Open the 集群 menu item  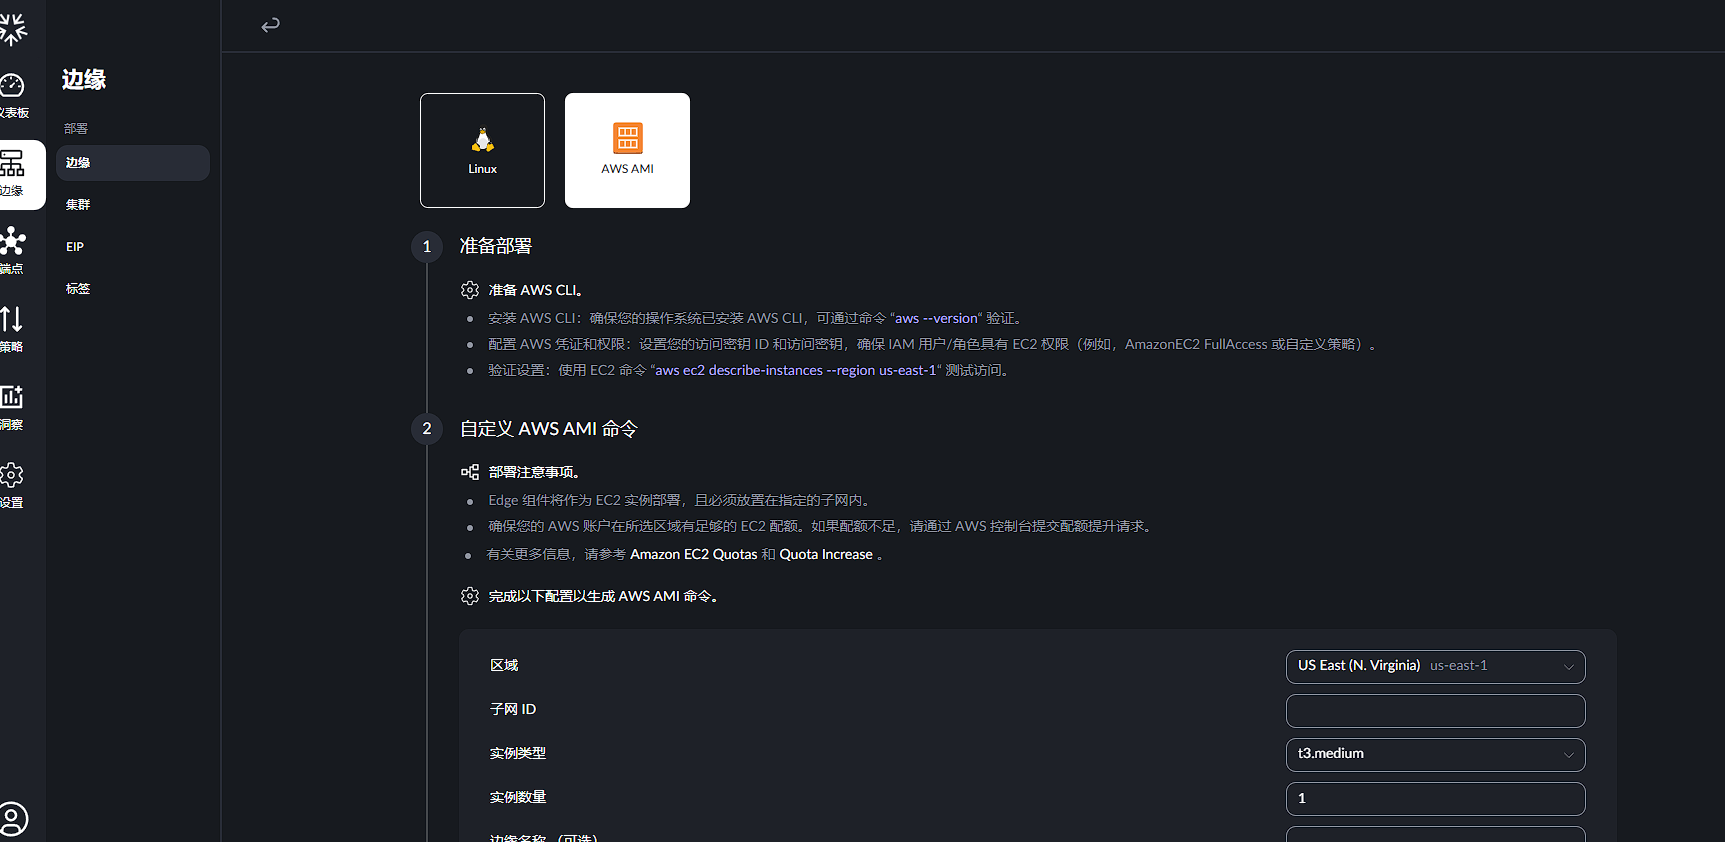[x=78, y=205]
